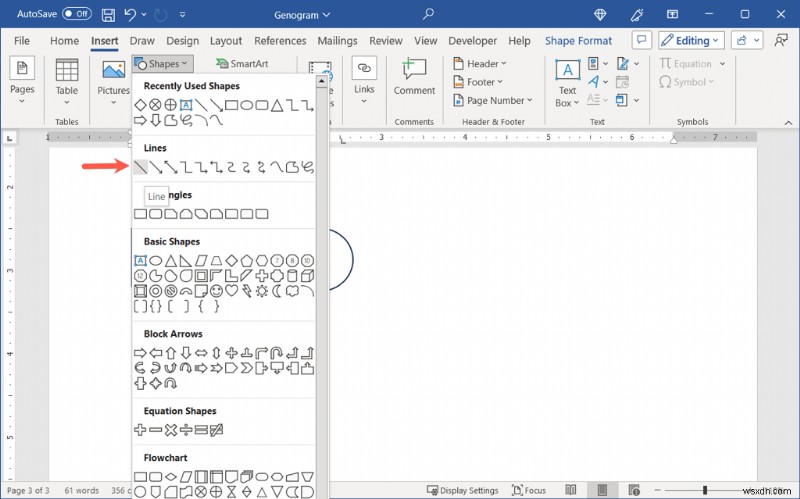Viewport: 800px width, 499px height.
Task: Select the triangle in Recently Used Shapes
Action: (x=277, y=105)
